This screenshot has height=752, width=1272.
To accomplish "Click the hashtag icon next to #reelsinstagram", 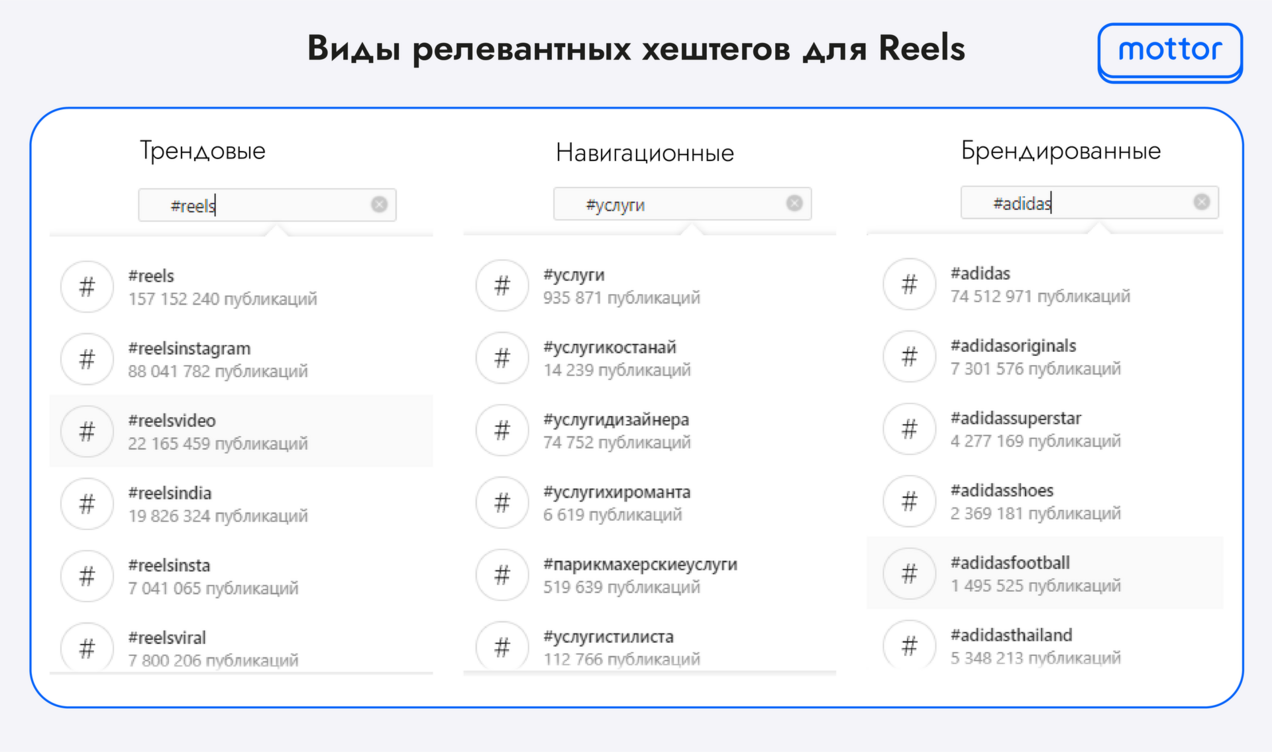I will (87, 358).
